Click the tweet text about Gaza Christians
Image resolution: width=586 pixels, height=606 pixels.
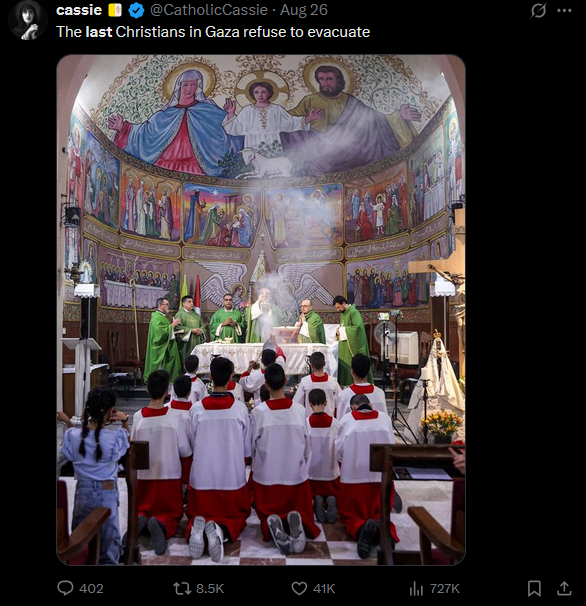click(213, 32)
